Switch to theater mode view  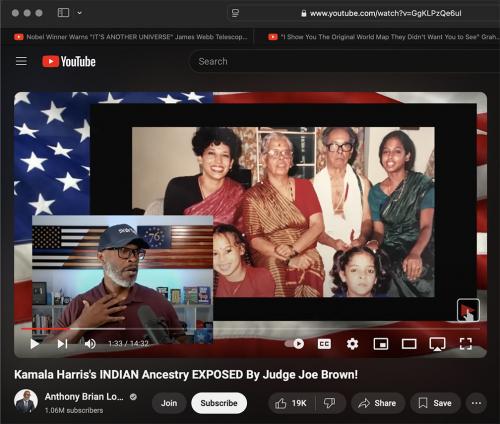coord(409,344)
